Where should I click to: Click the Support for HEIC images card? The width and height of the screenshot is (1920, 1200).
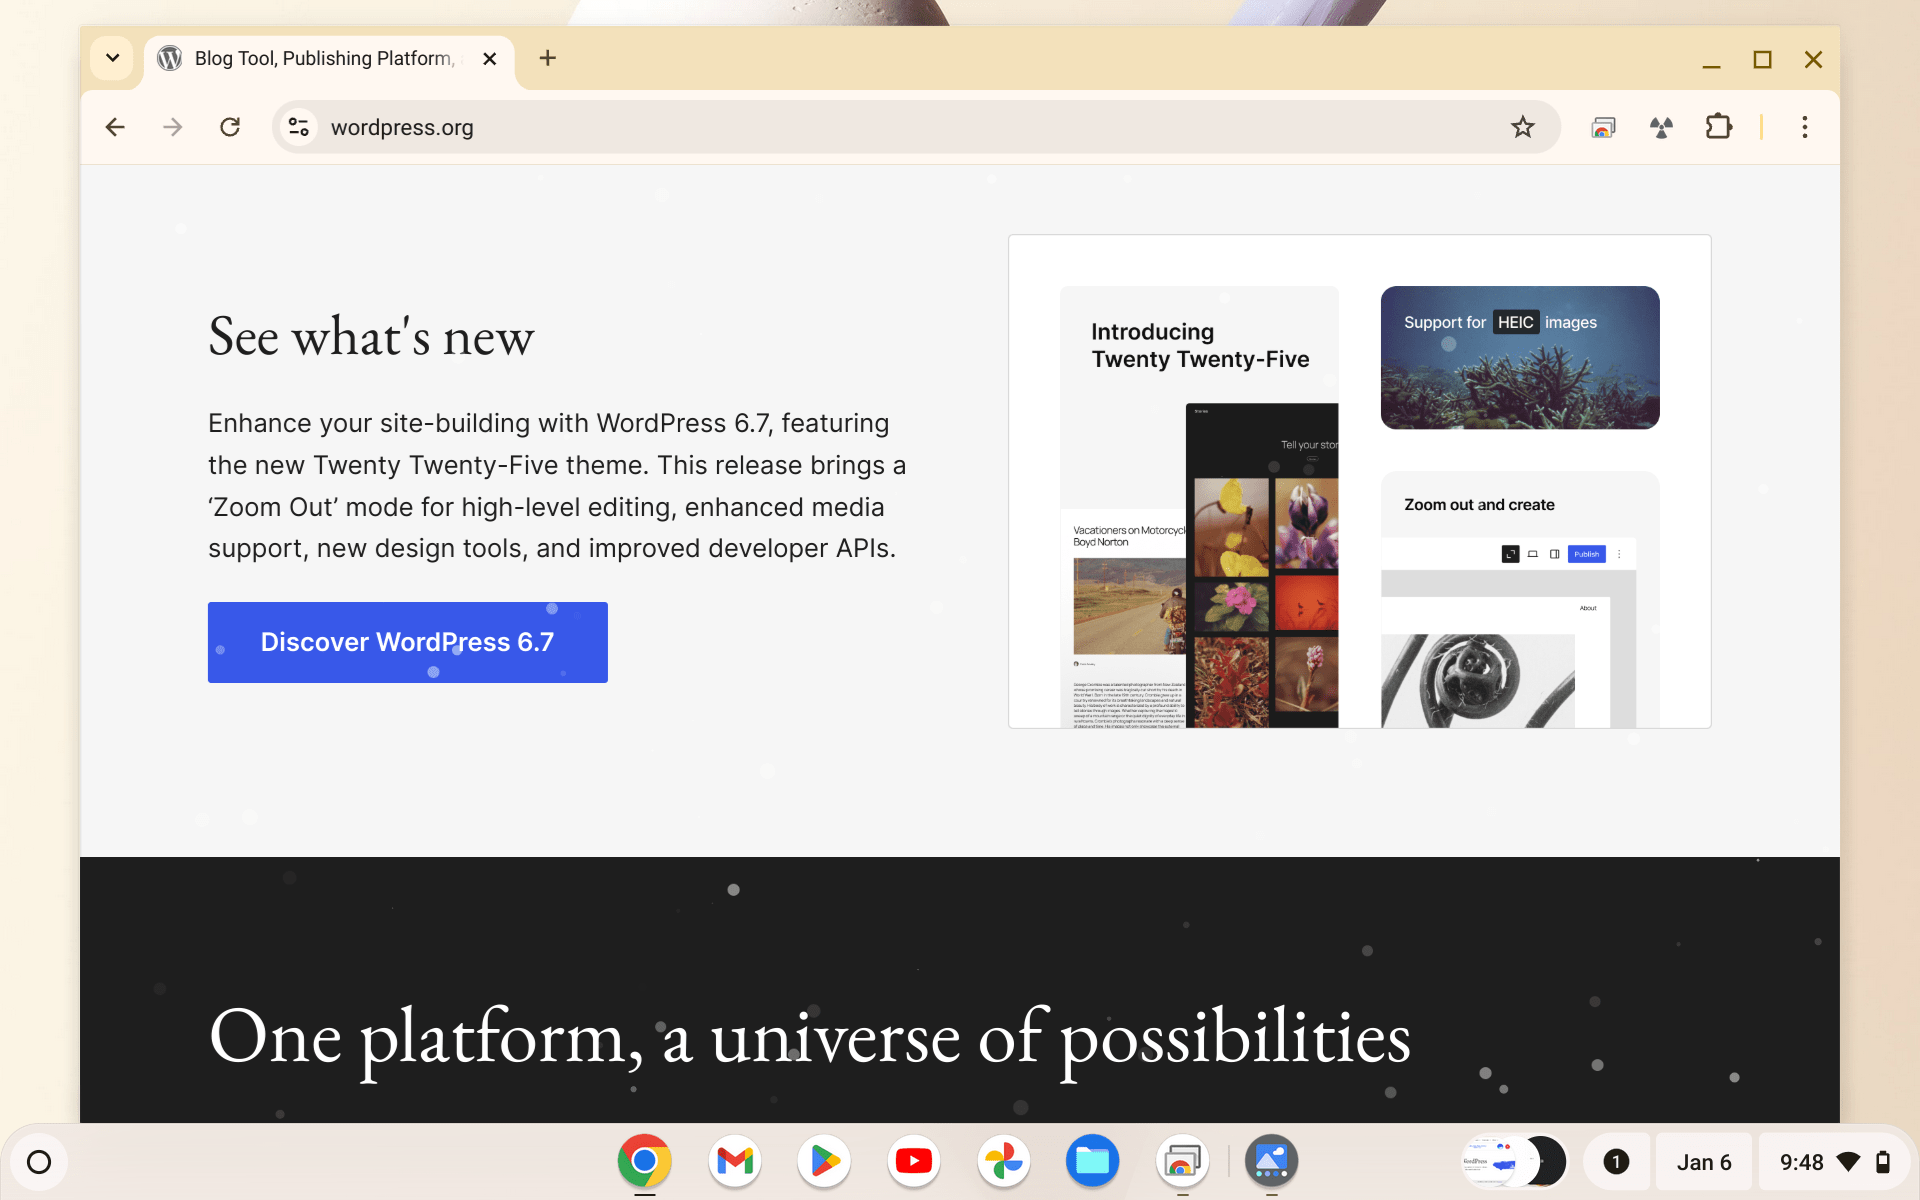click(x=1520, y=357)
